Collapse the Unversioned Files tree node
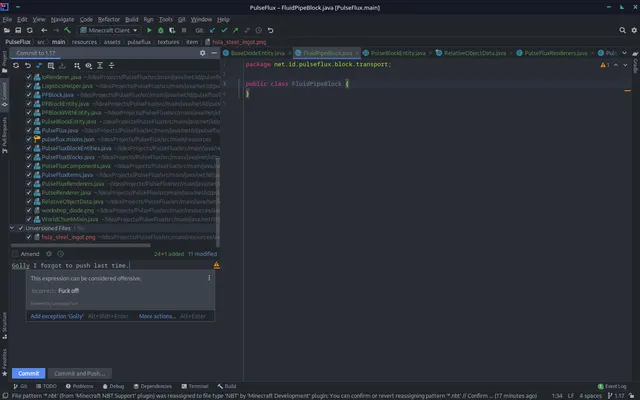 coord(12,228)
